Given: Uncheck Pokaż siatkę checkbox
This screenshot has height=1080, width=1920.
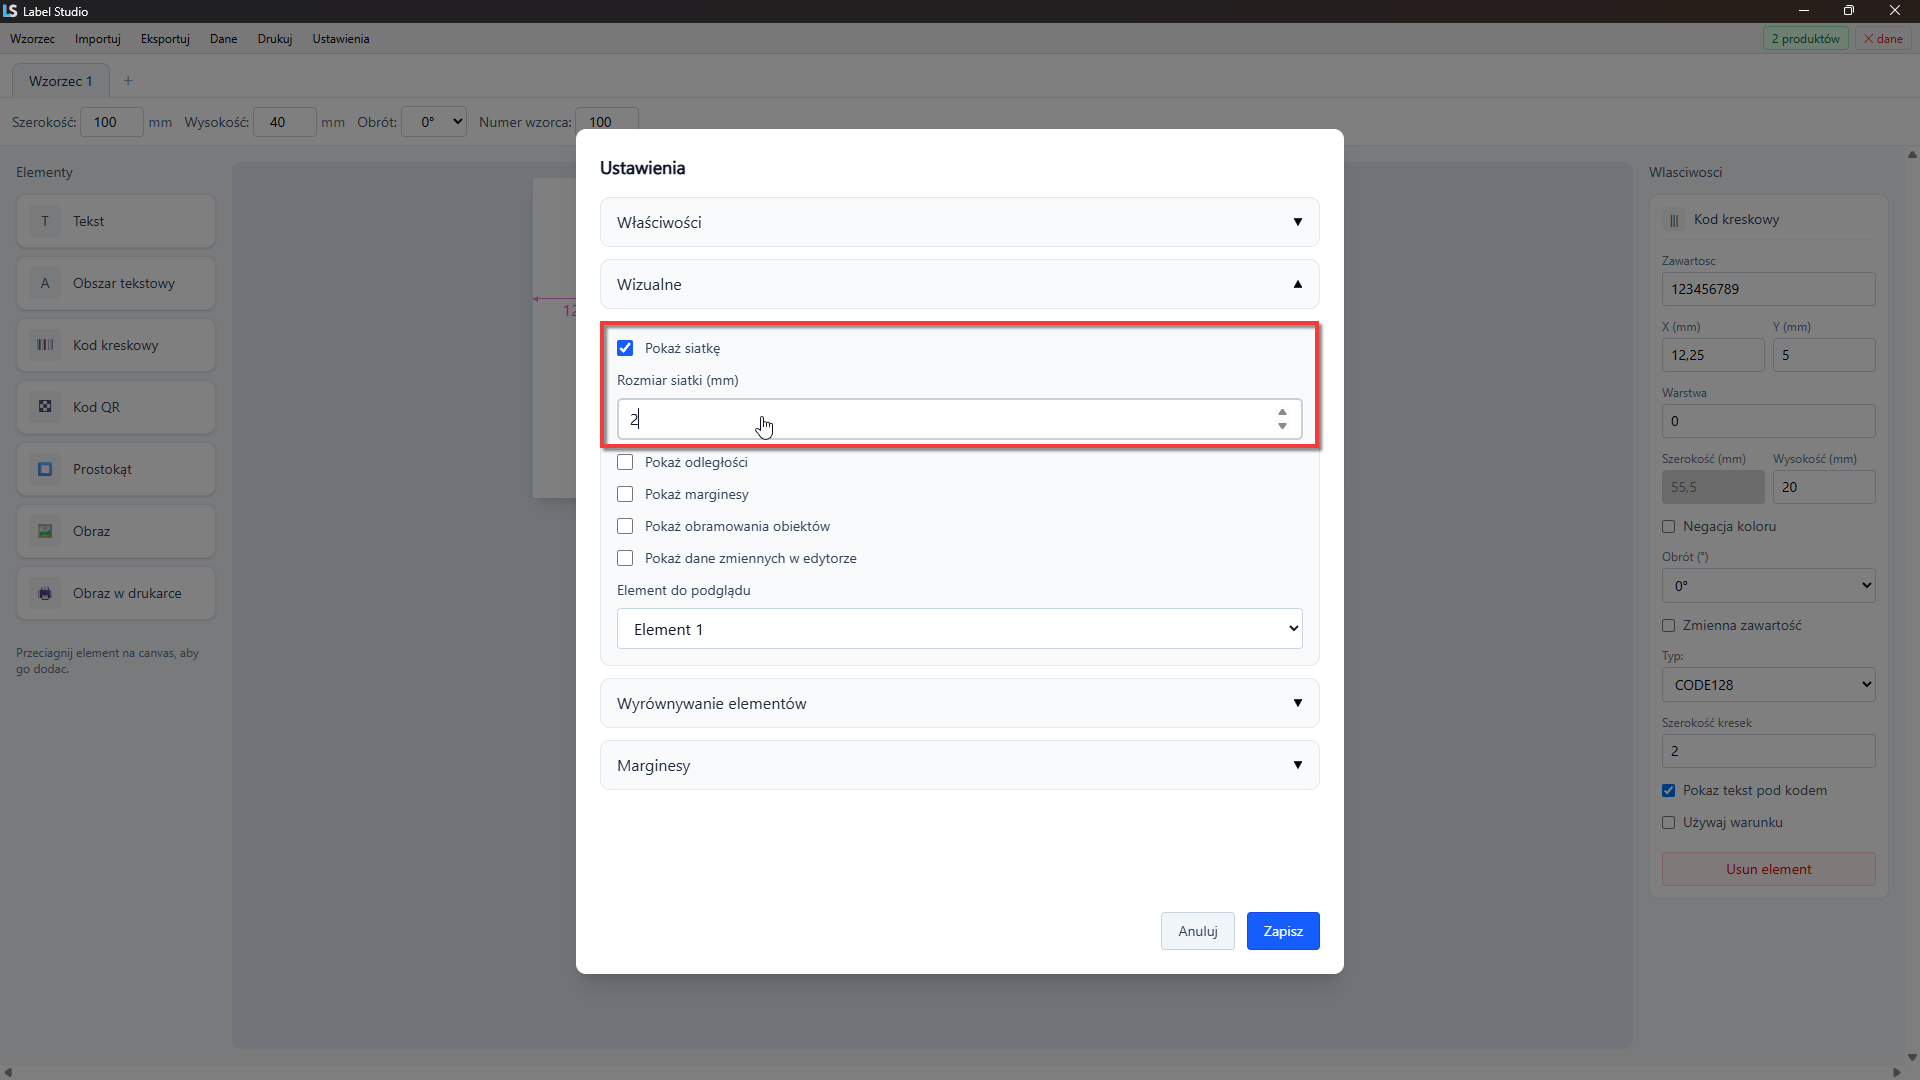Looking at the screenshot, I should pyautogui.click(x=625, y=348).
